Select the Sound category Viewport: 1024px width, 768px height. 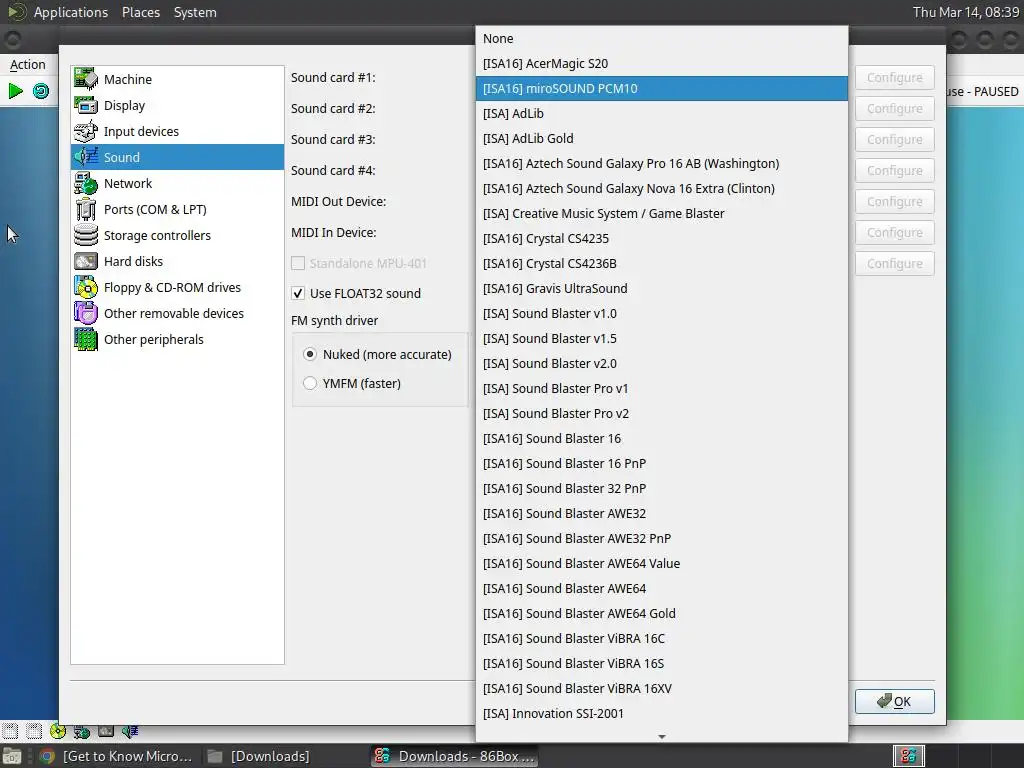pos(177,157)
